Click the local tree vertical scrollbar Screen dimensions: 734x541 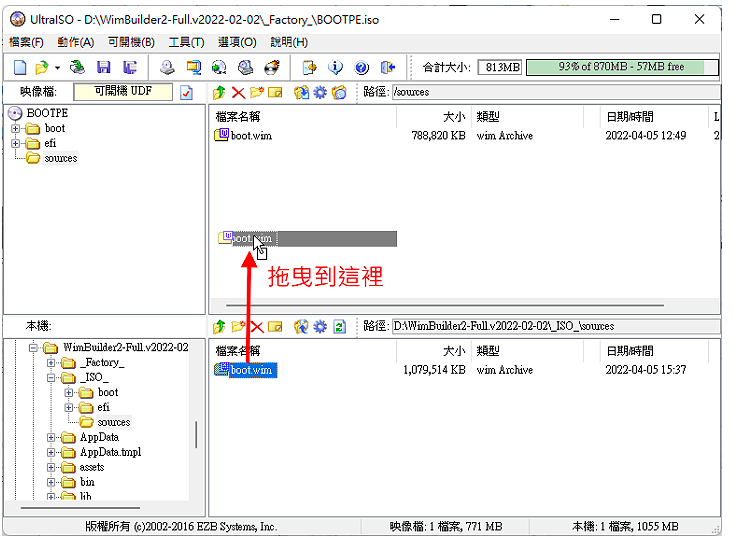196,434
